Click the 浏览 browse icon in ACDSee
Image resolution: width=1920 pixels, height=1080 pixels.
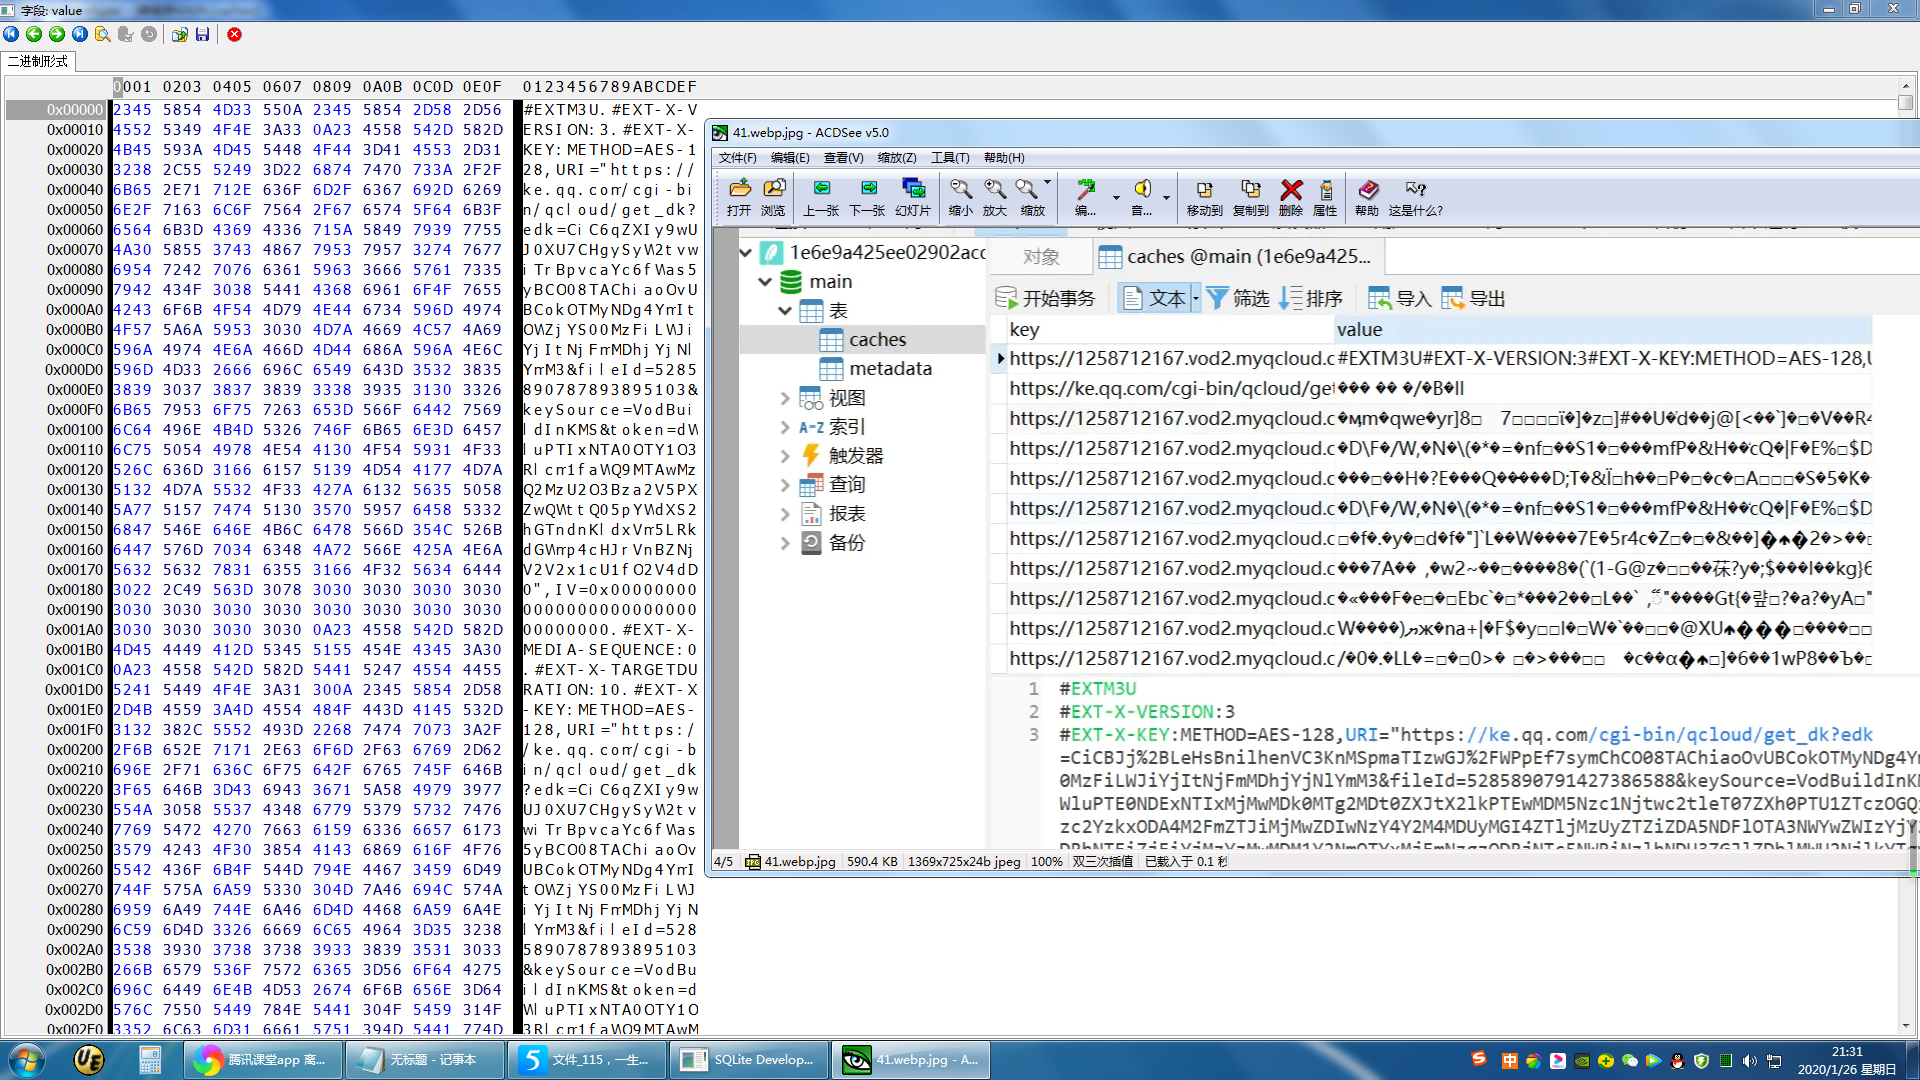773,197
